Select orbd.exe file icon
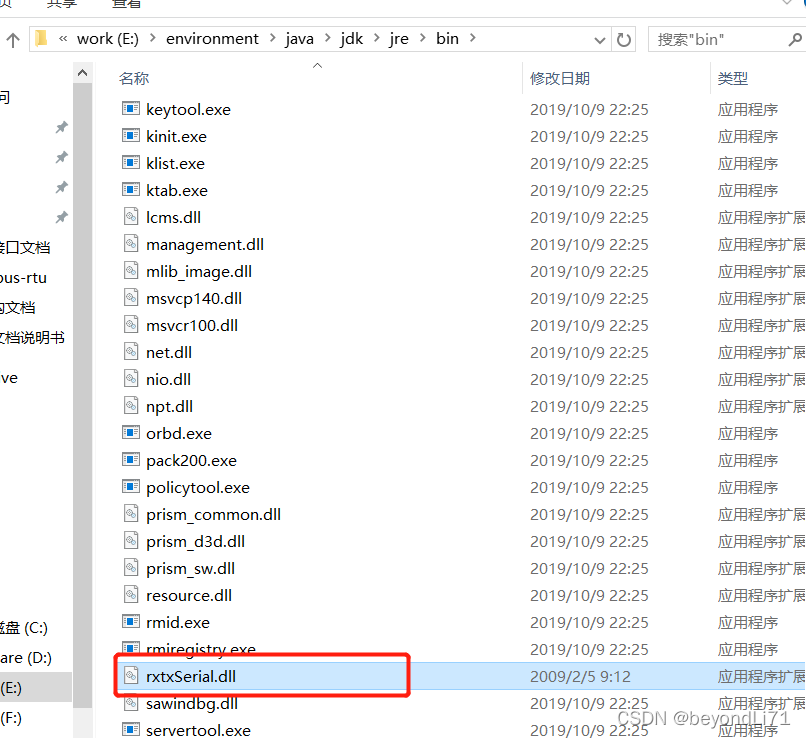This screenshot has width=806, height=738. click(131, 433)
